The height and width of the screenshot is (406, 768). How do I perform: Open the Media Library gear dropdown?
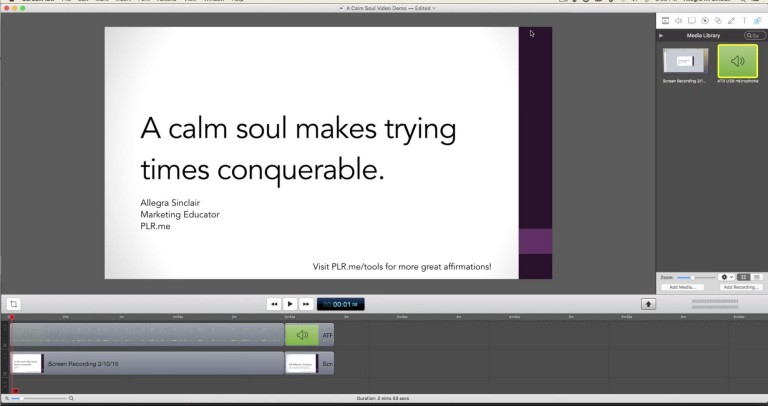point(726,277)
